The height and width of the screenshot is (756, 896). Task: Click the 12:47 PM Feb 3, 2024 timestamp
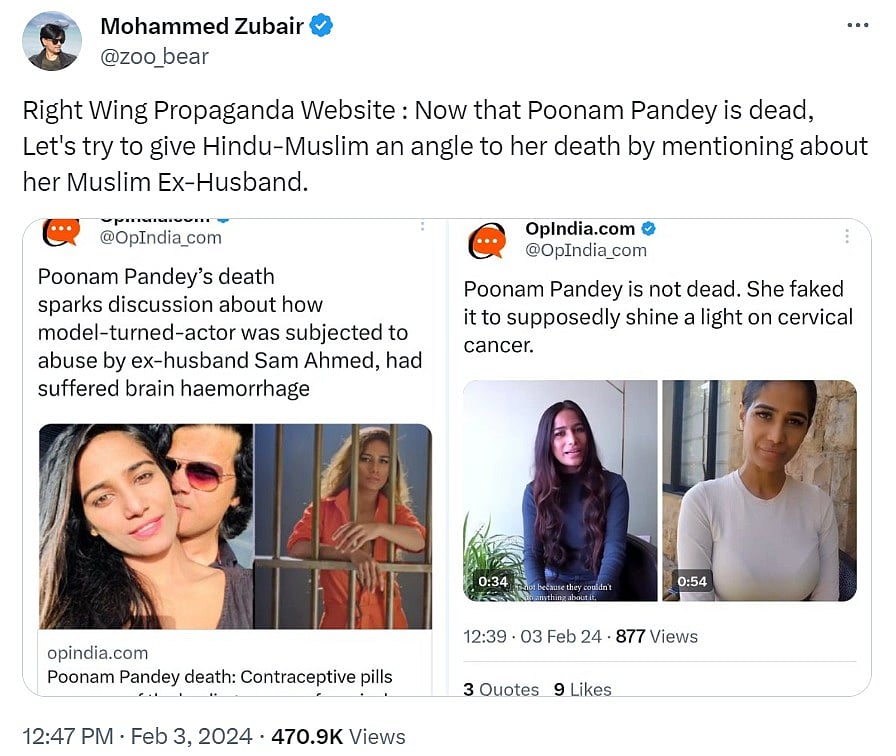click(136, 737)
